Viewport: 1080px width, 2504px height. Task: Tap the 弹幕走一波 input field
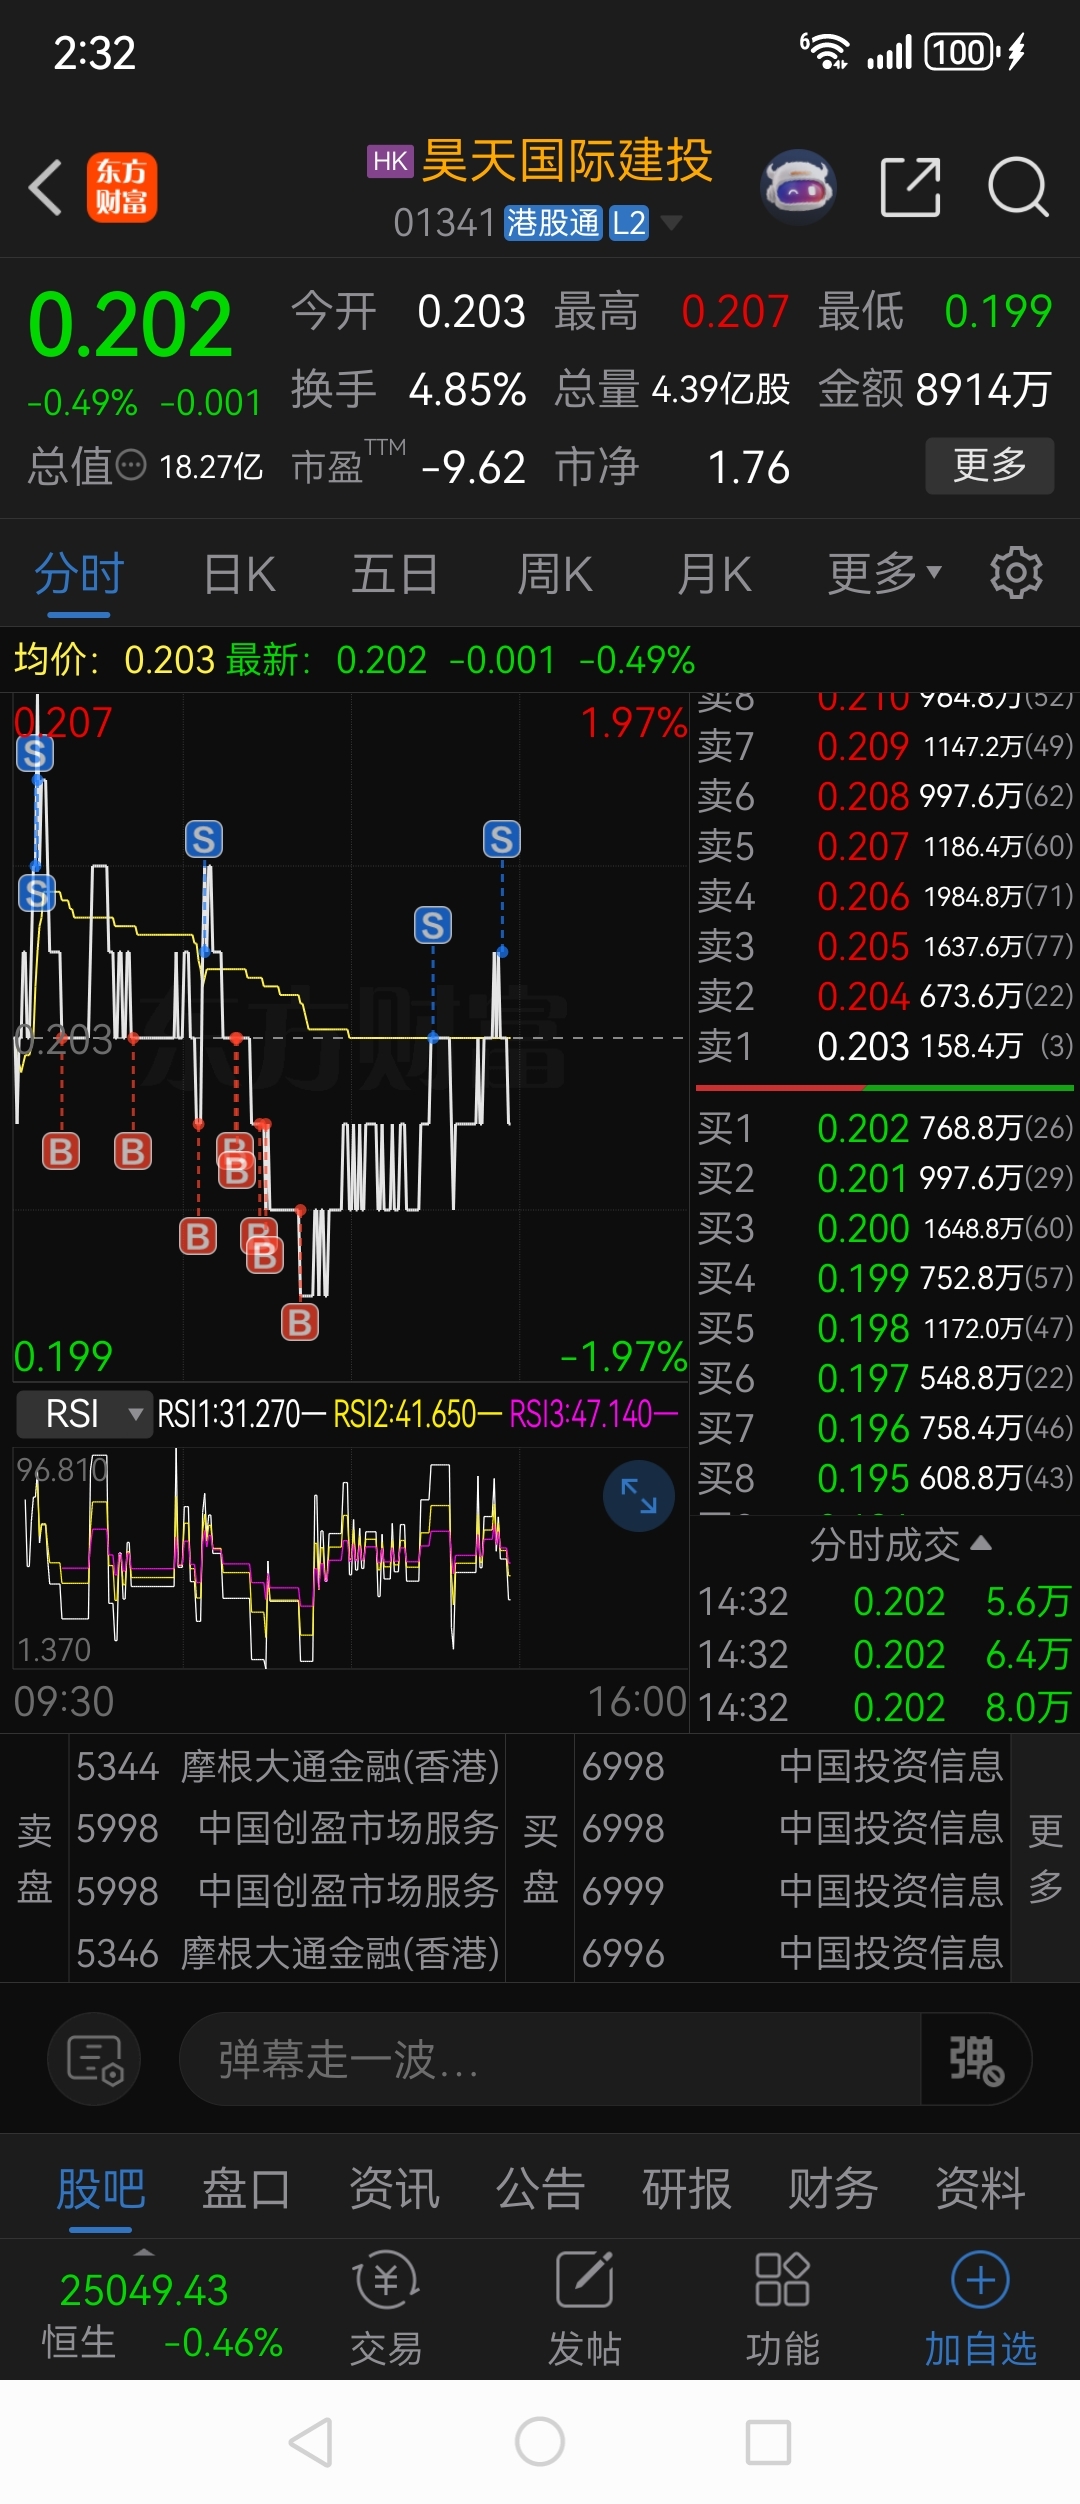(x=550, y=2060)
